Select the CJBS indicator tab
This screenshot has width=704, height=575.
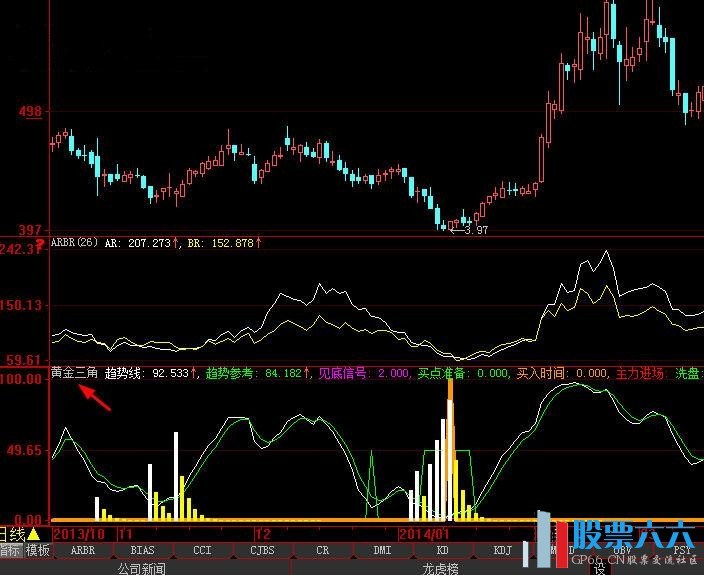[262, 550]
